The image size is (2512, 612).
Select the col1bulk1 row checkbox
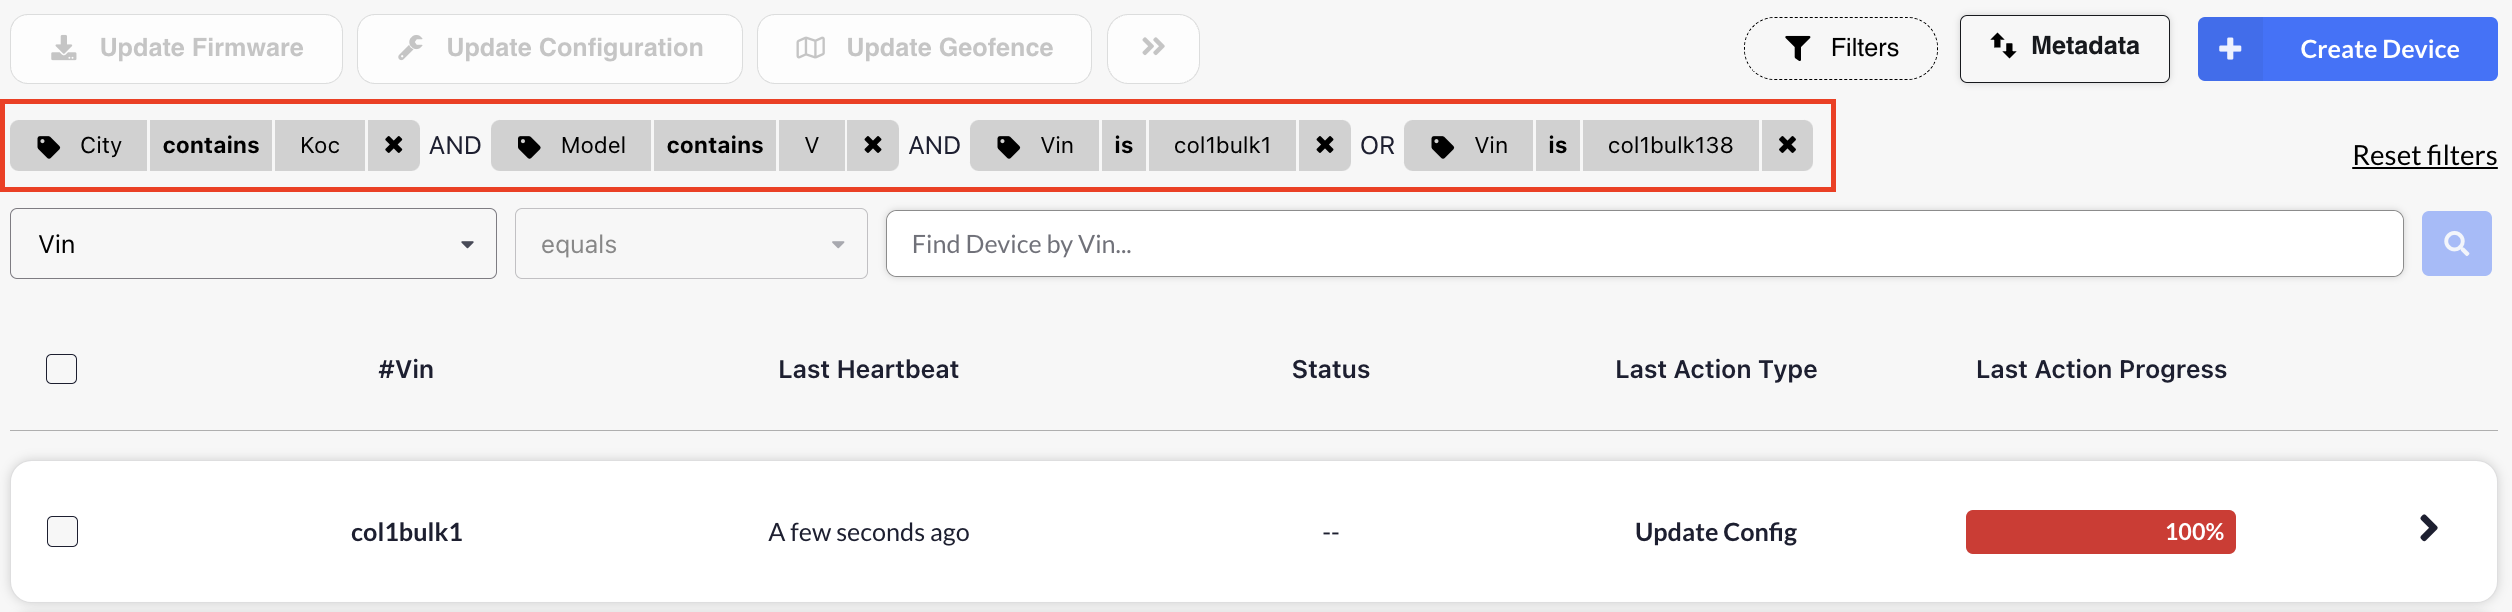click(62, 531)
